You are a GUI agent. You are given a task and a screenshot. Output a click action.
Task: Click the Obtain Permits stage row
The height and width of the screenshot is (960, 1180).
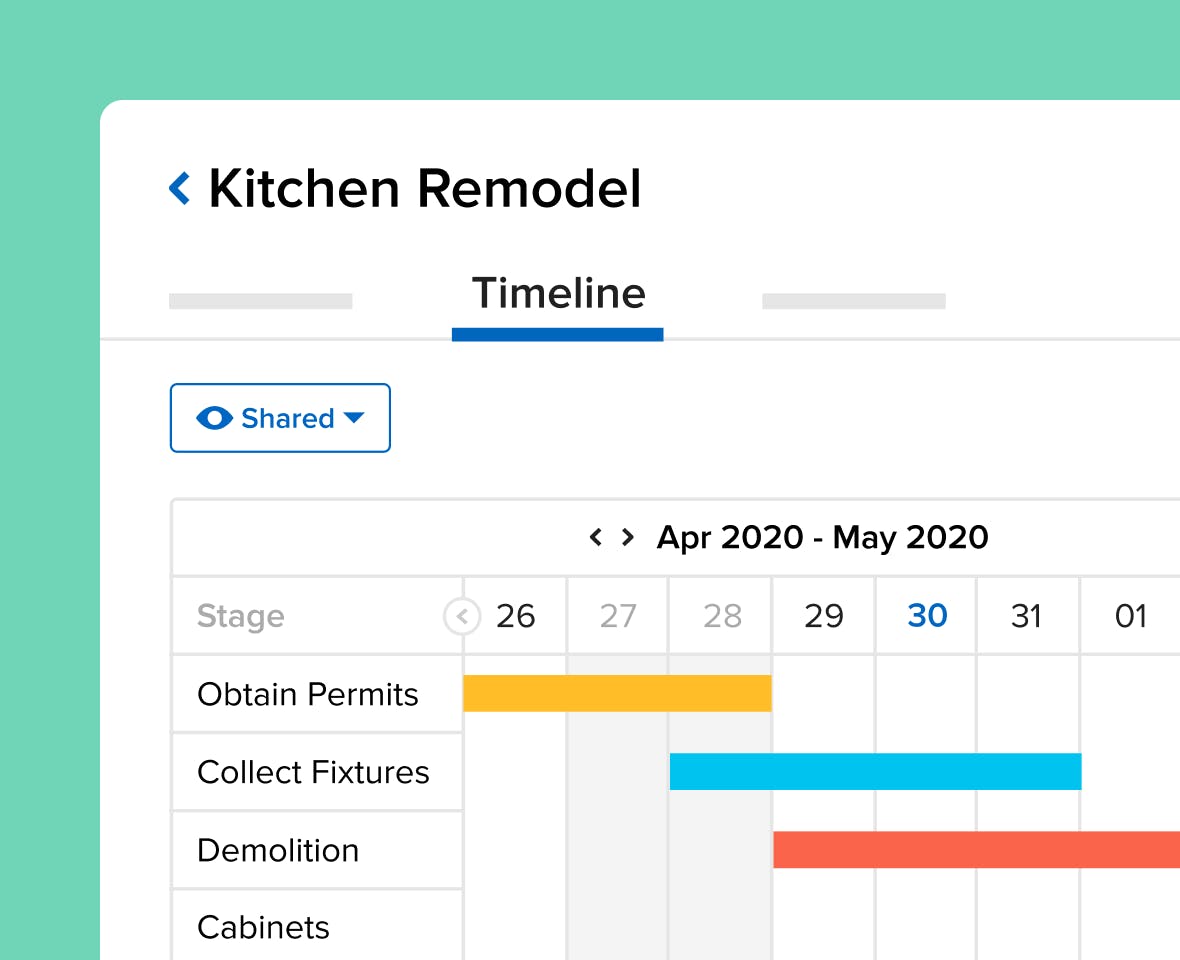click(x=317, y=694)
